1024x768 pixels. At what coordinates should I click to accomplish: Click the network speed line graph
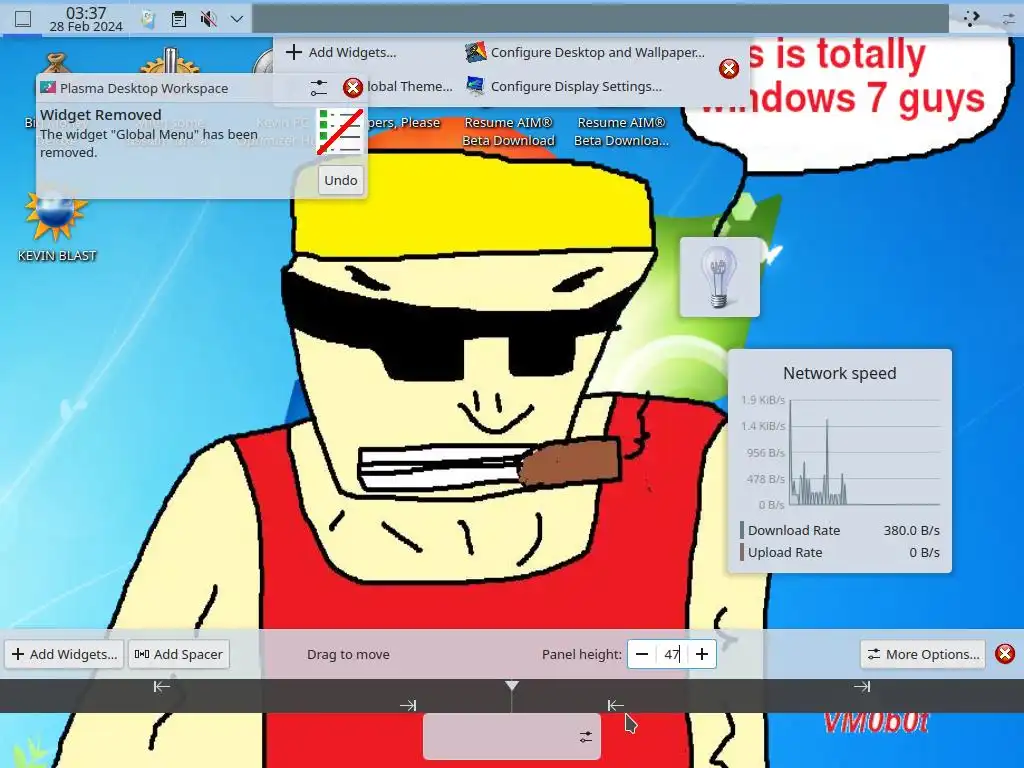pyautogui.click(x=864, y=452)
